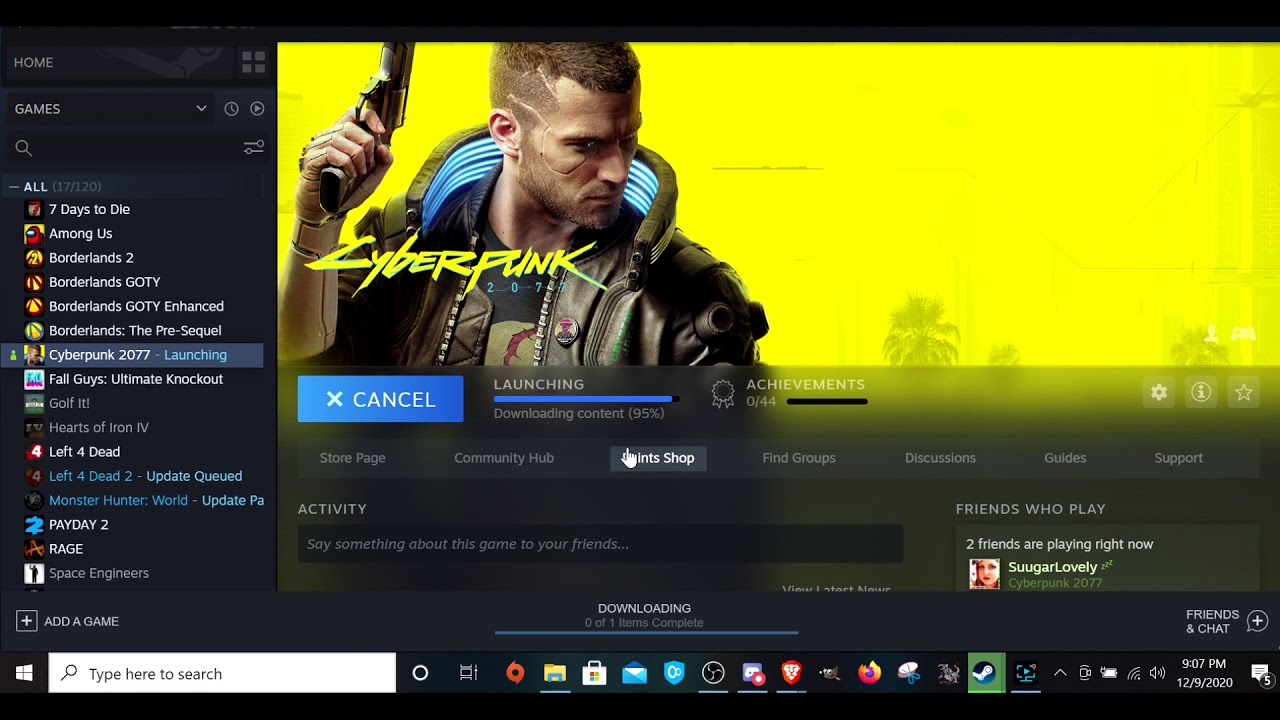Open Cortana circle icon
The height and width of the screenshot is (720, 1280).
(420, 673)
